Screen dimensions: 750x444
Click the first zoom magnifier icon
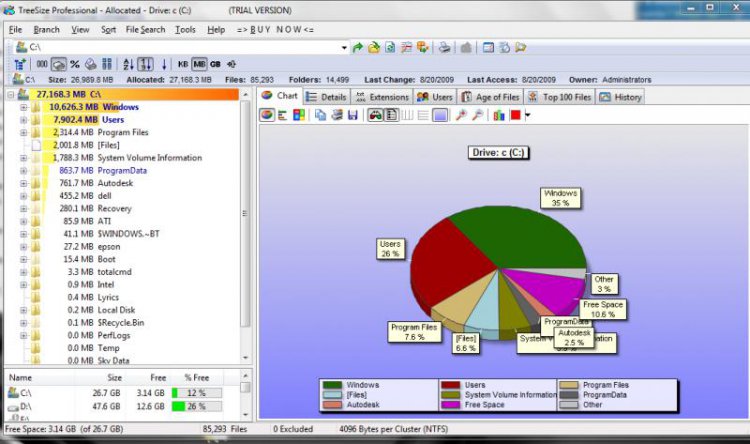(461, 115)
